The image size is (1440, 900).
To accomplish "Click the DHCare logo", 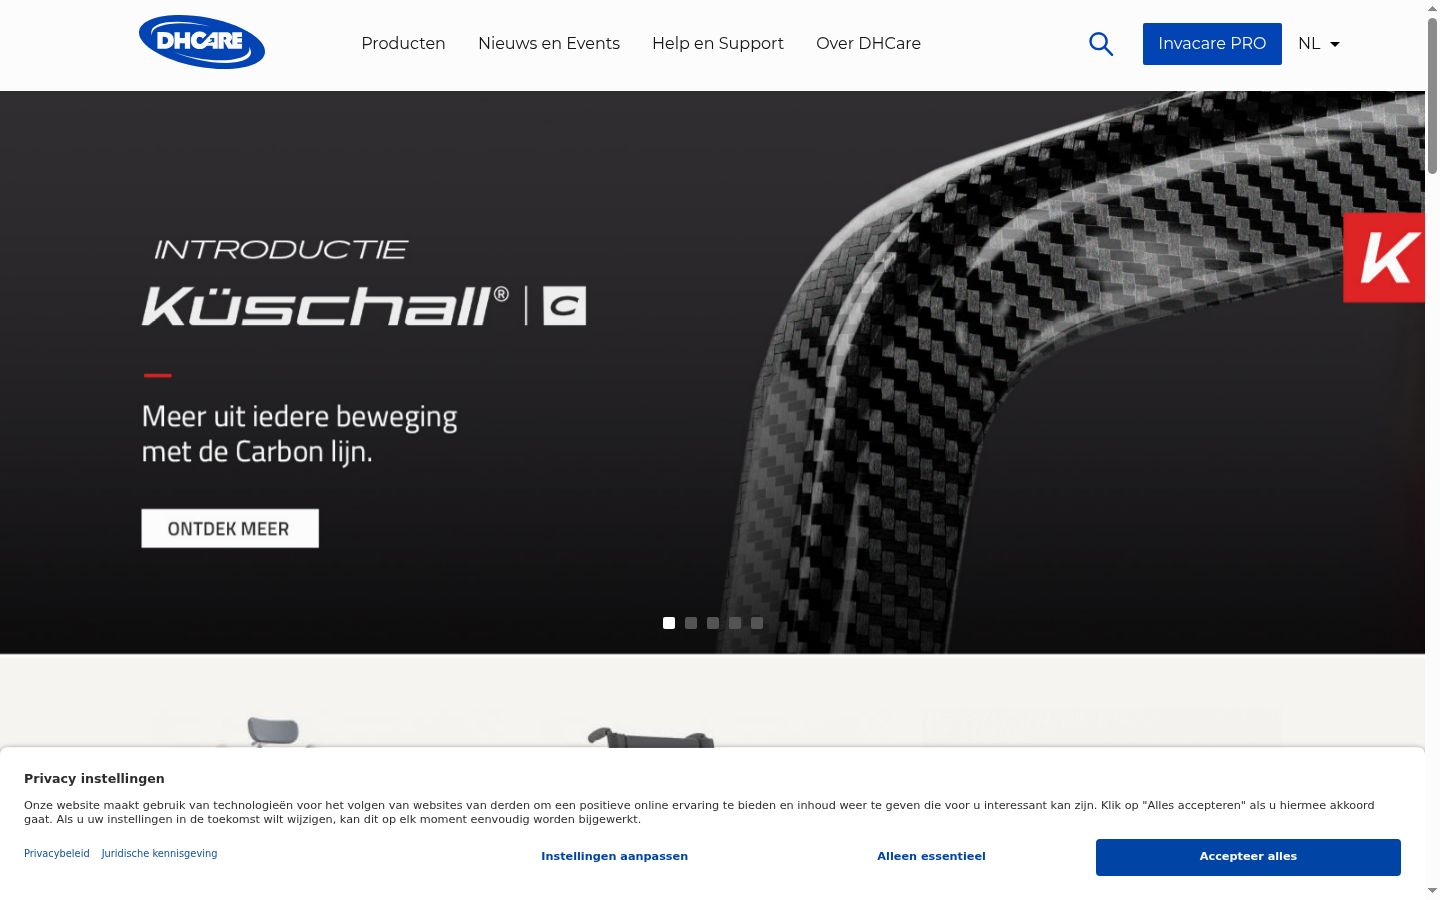I will pos(202,42).
